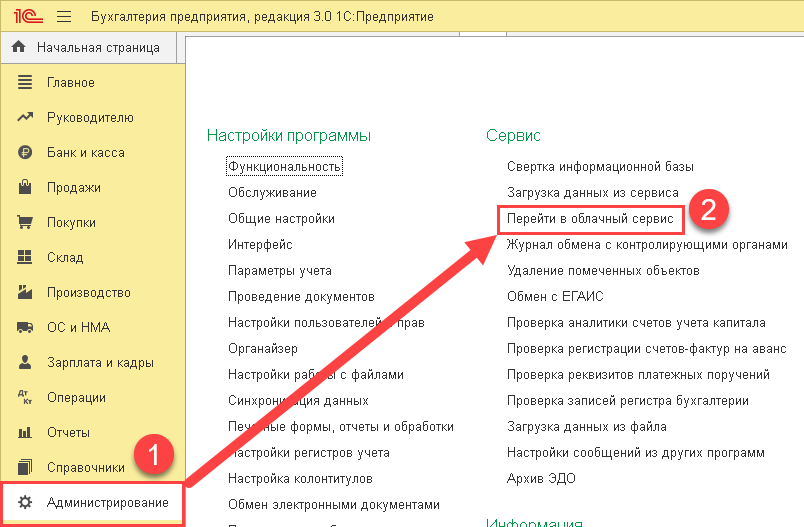Open Настройки регистров учета link
Screen dimensions: 804x527
point(309,453)
